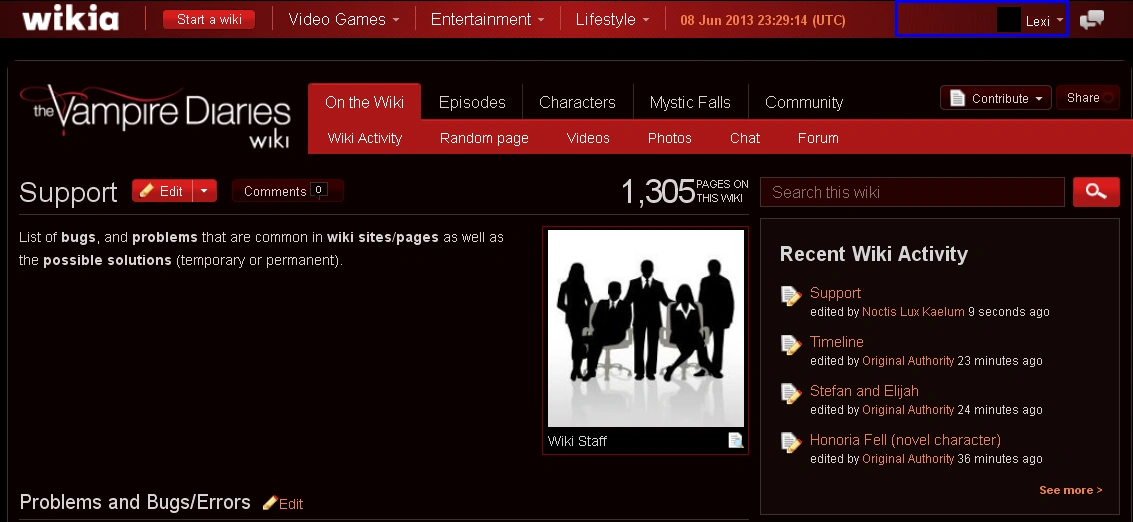Open Honoria Fell (novel character) link

905,440
